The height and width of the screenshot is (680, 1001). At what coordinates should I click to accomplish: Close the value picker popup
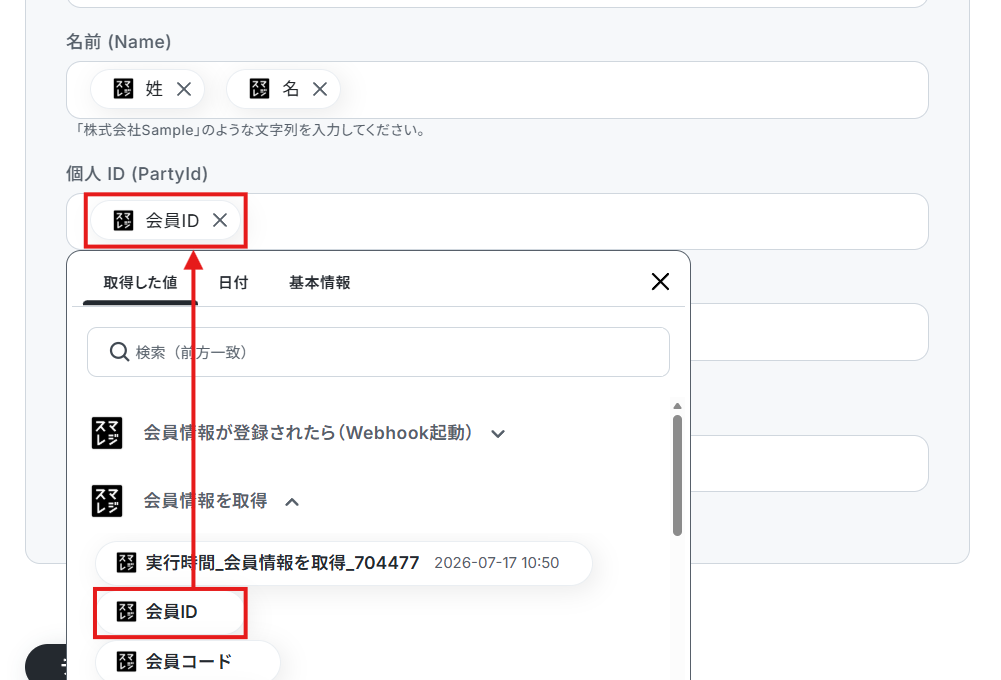pos(660,282)
